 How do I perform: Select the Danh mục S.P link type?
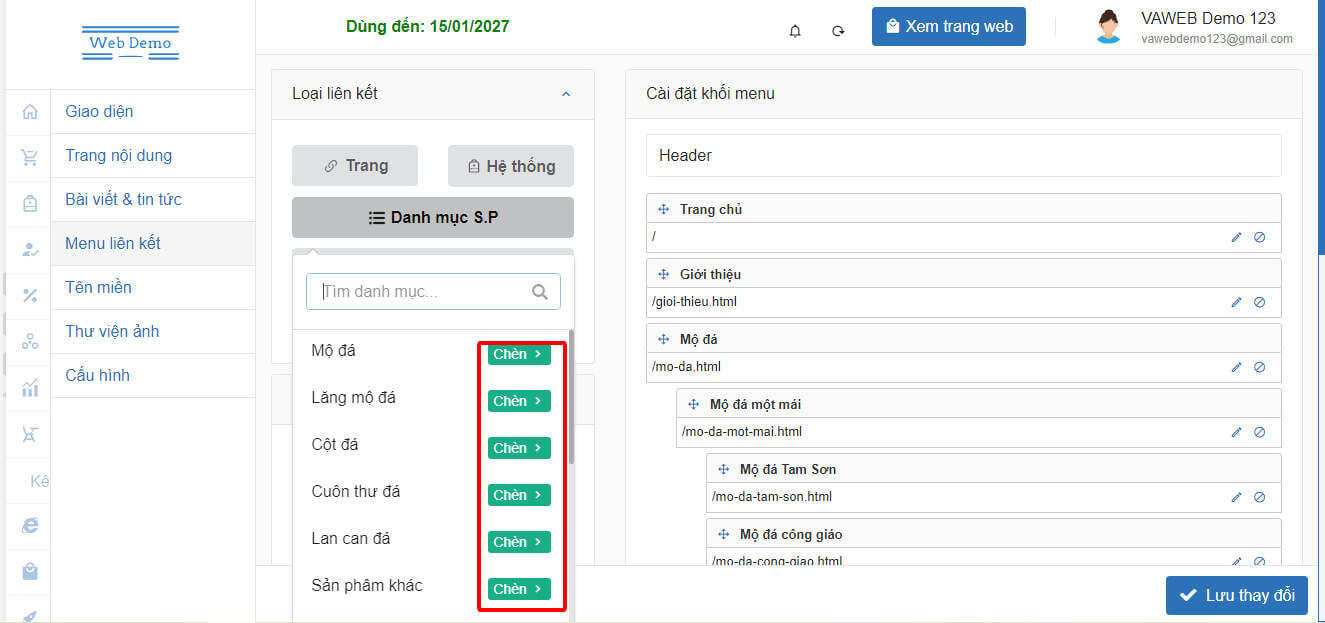(433, 217)
